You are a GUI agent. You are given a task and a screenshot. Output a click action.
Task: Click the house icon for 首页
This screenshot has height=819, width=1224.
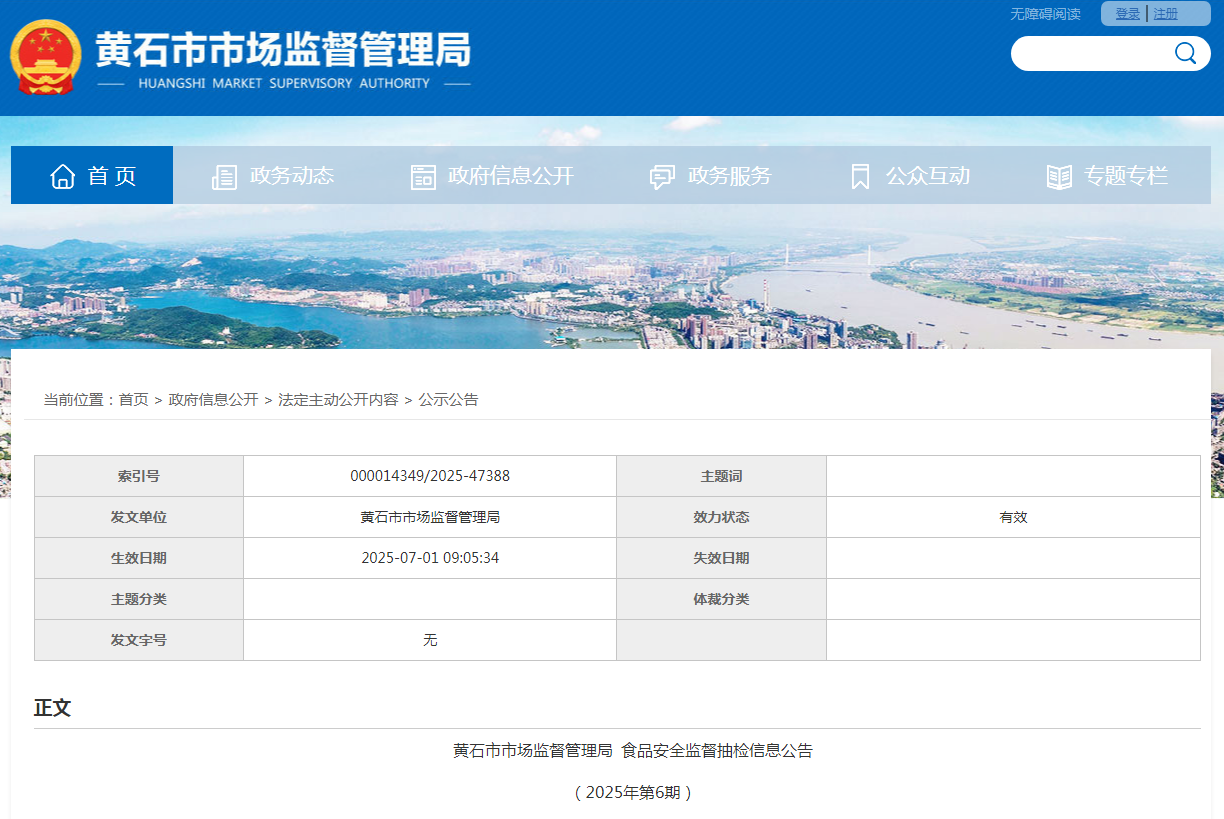point(63,176)
